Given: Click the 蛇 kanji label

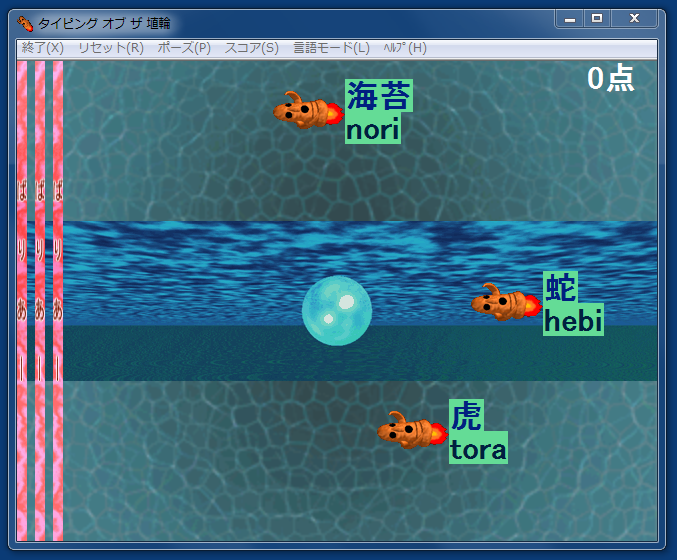Looking at the screenshot, I should pos(560,288).
